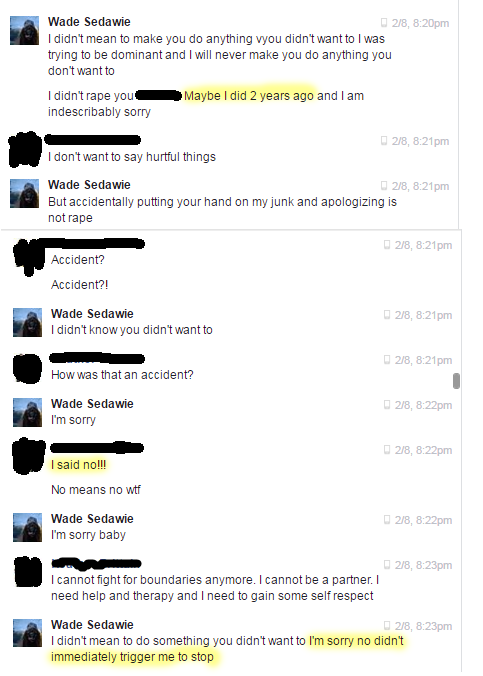Click the 2/8, 8:20pm timestamp
483x676 pixels.
(x=420, y=23)
